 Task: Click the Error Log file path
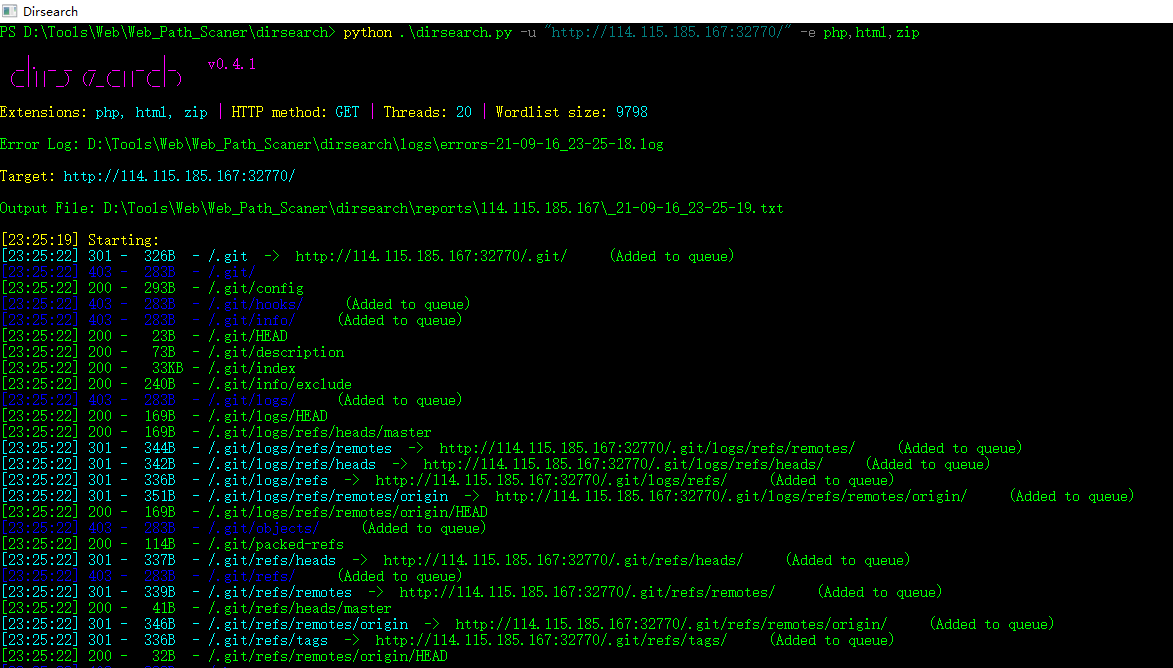[376, 144]
